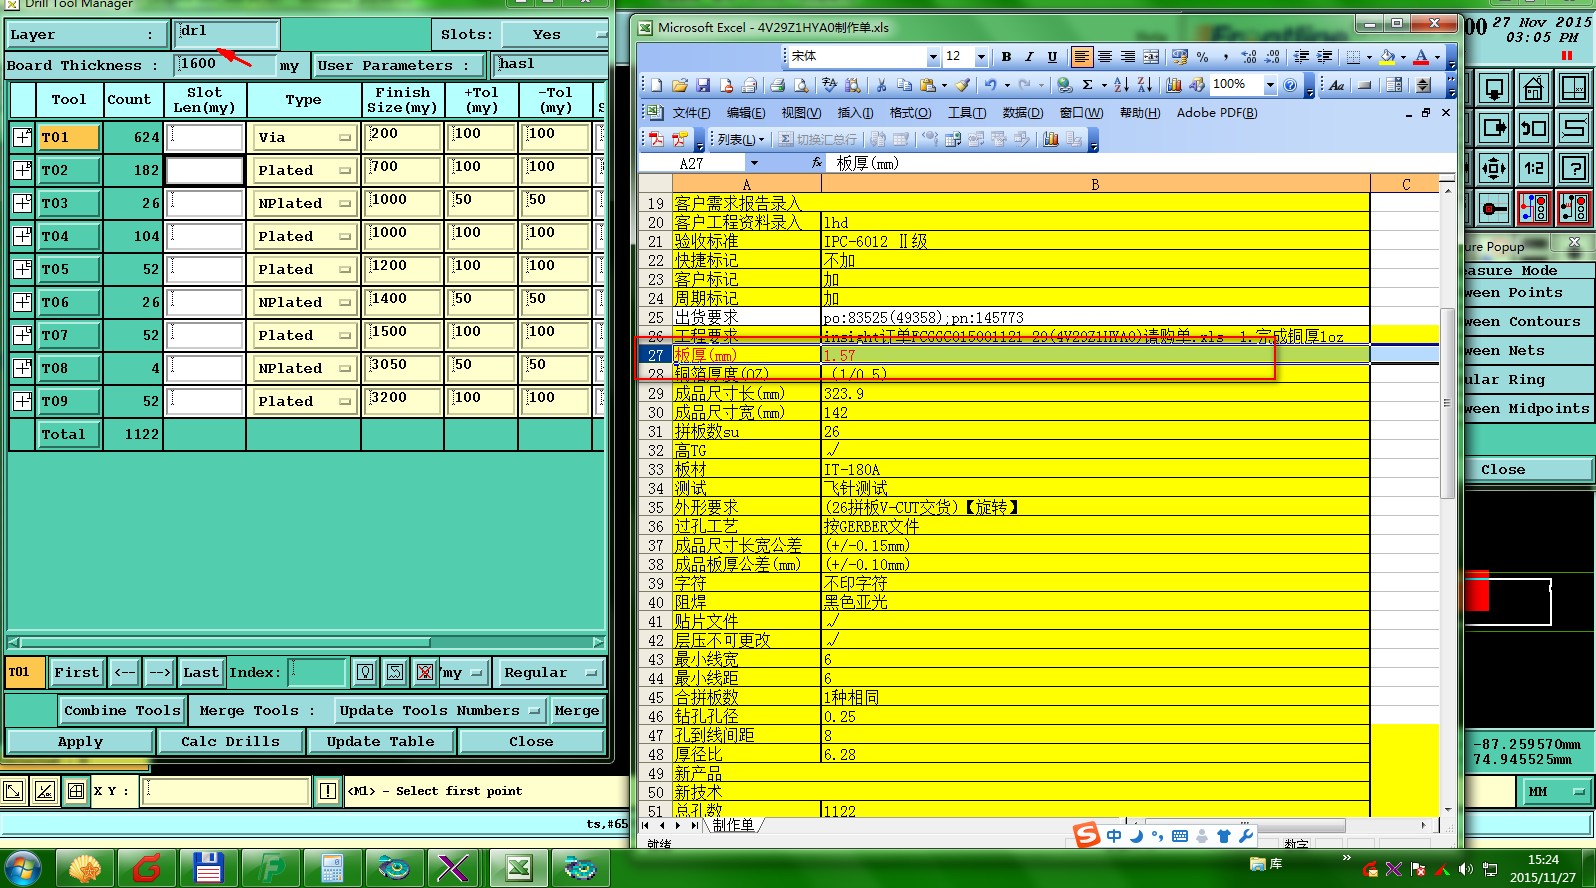Toggle Italic formatting in Excel

[x=1029, y=57]
